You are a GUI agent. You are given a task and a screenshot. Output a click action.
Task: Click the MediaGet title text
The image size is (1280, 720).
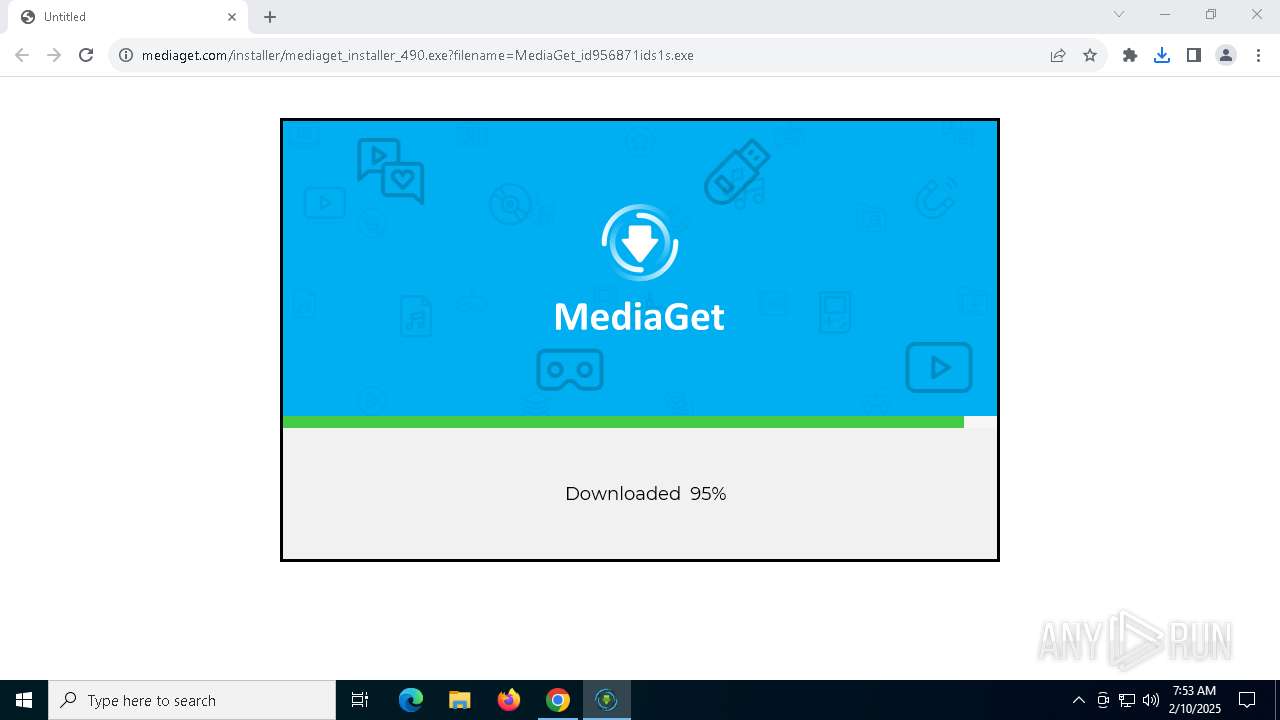(639, 317)
